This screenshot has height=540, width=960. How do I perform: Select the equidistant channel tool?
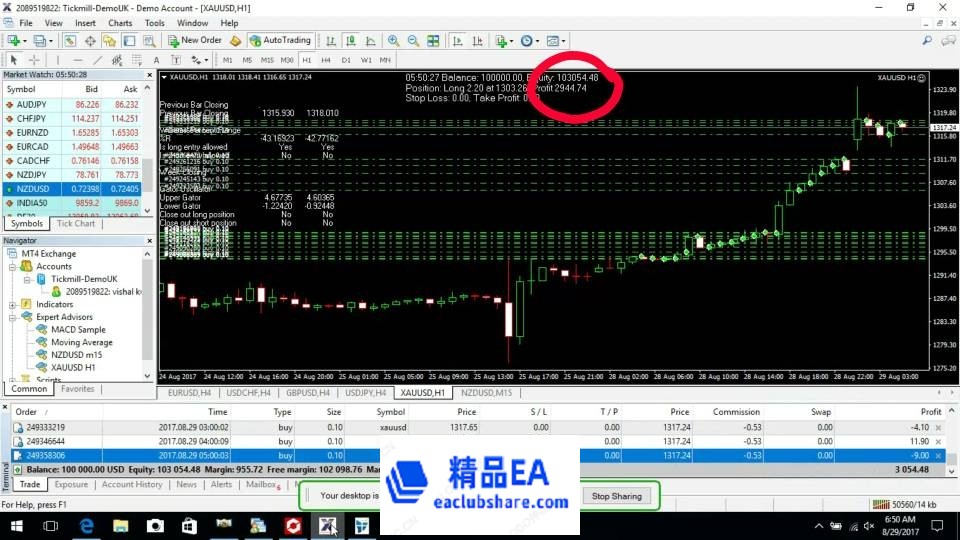(117, 60)
